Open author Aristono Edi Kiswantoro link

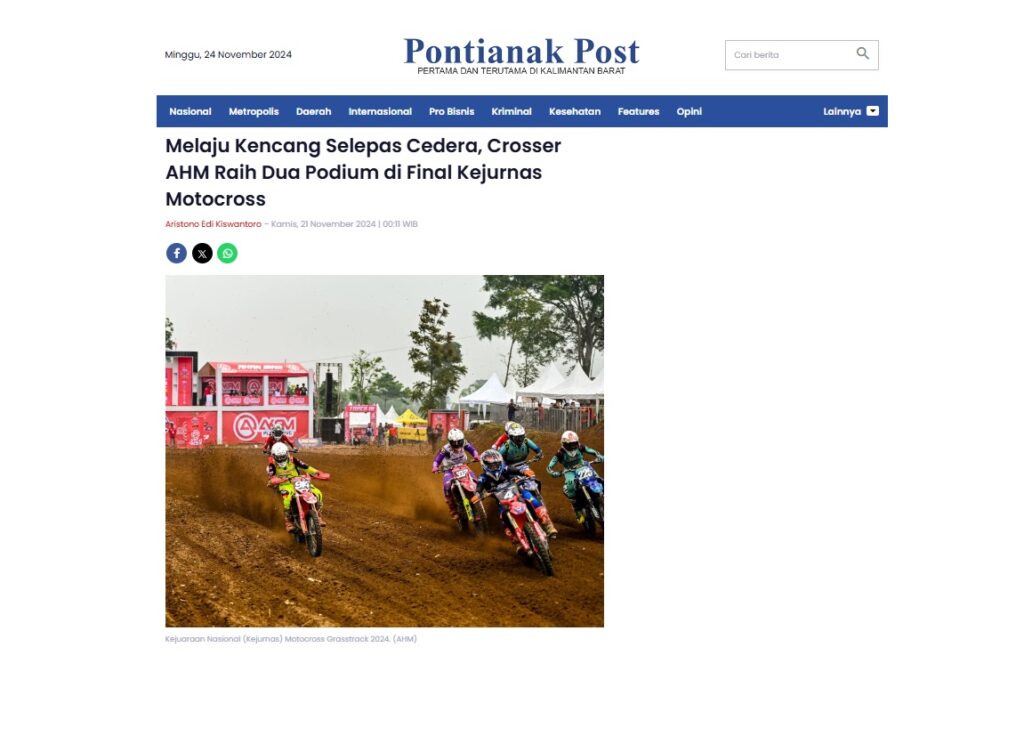[213, 224]
